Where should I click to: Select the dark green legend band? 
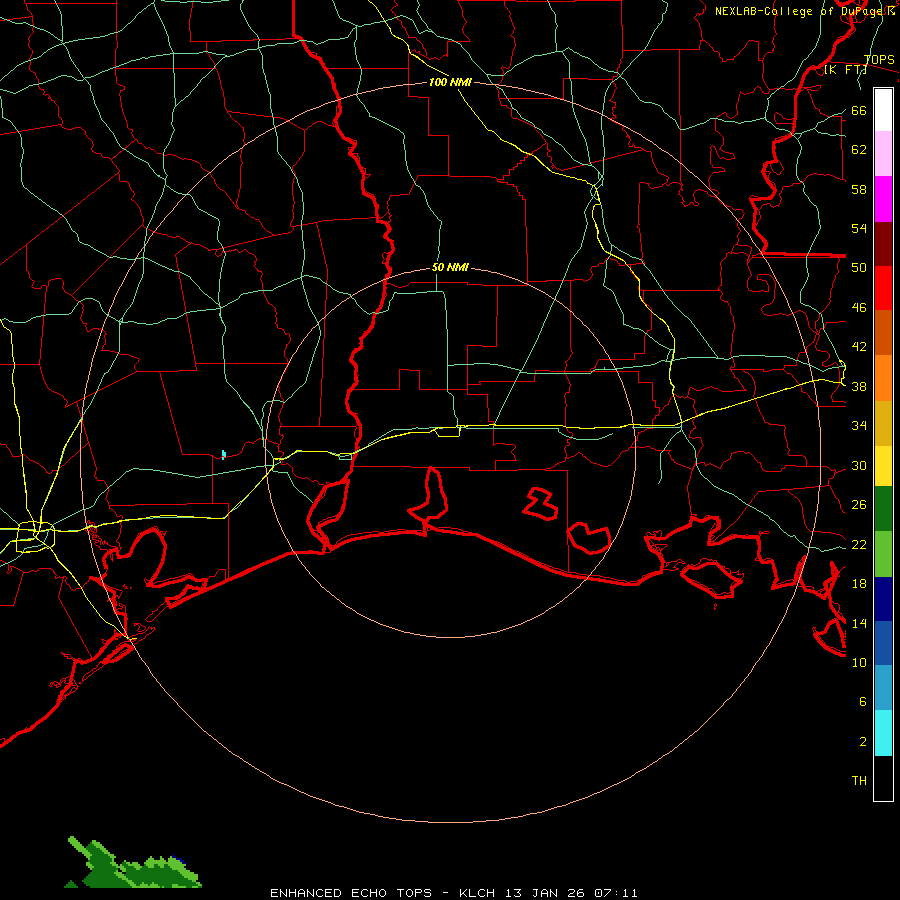(x=883, y=509)
